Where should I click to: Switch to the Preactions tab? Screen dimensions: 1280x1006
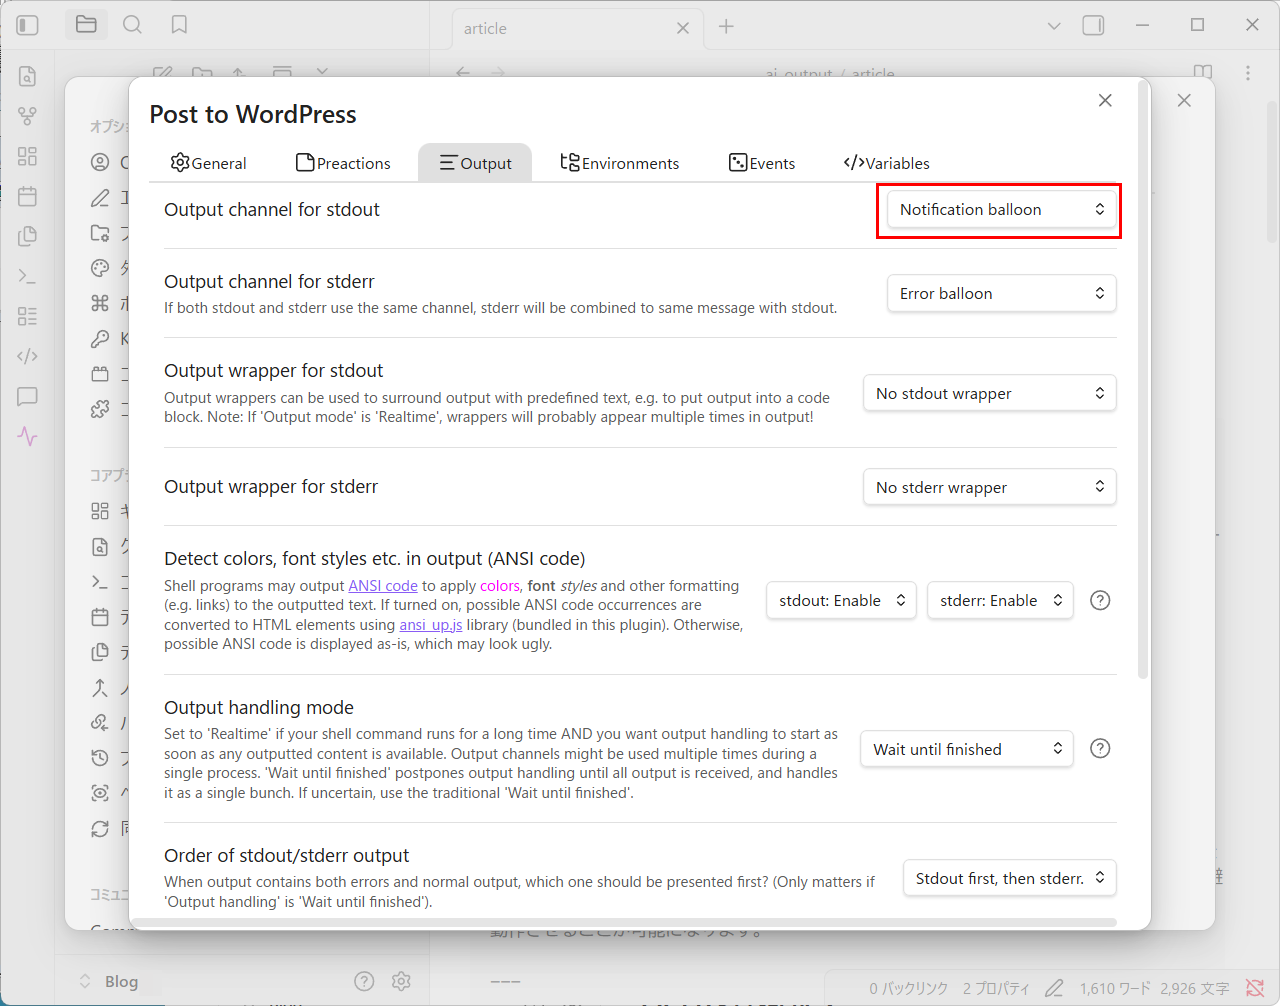coord(343,163)
